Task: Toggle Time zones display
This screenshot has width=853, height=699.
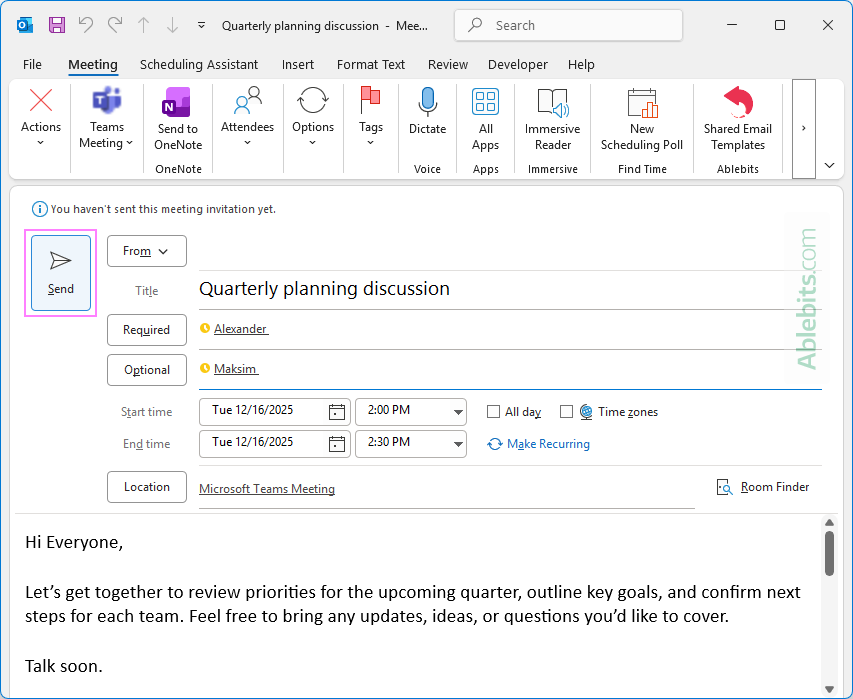Action: click(x=567, y=411)
